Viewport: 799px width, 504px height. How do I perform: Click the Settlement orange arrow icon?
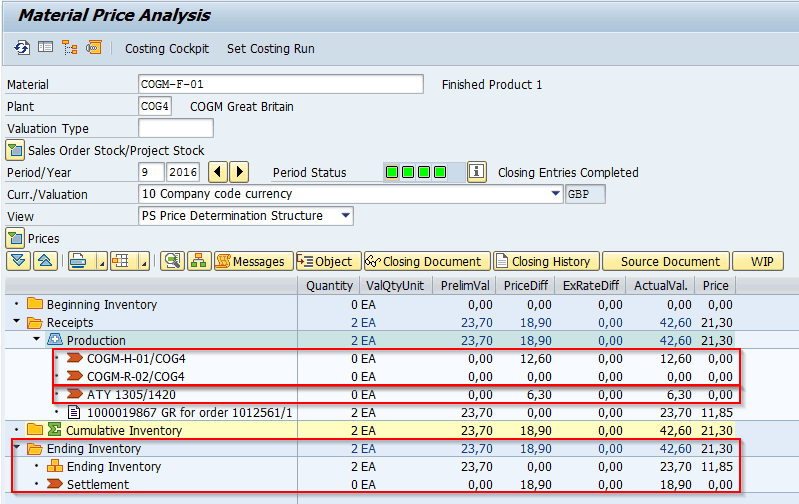pos(55,484)
